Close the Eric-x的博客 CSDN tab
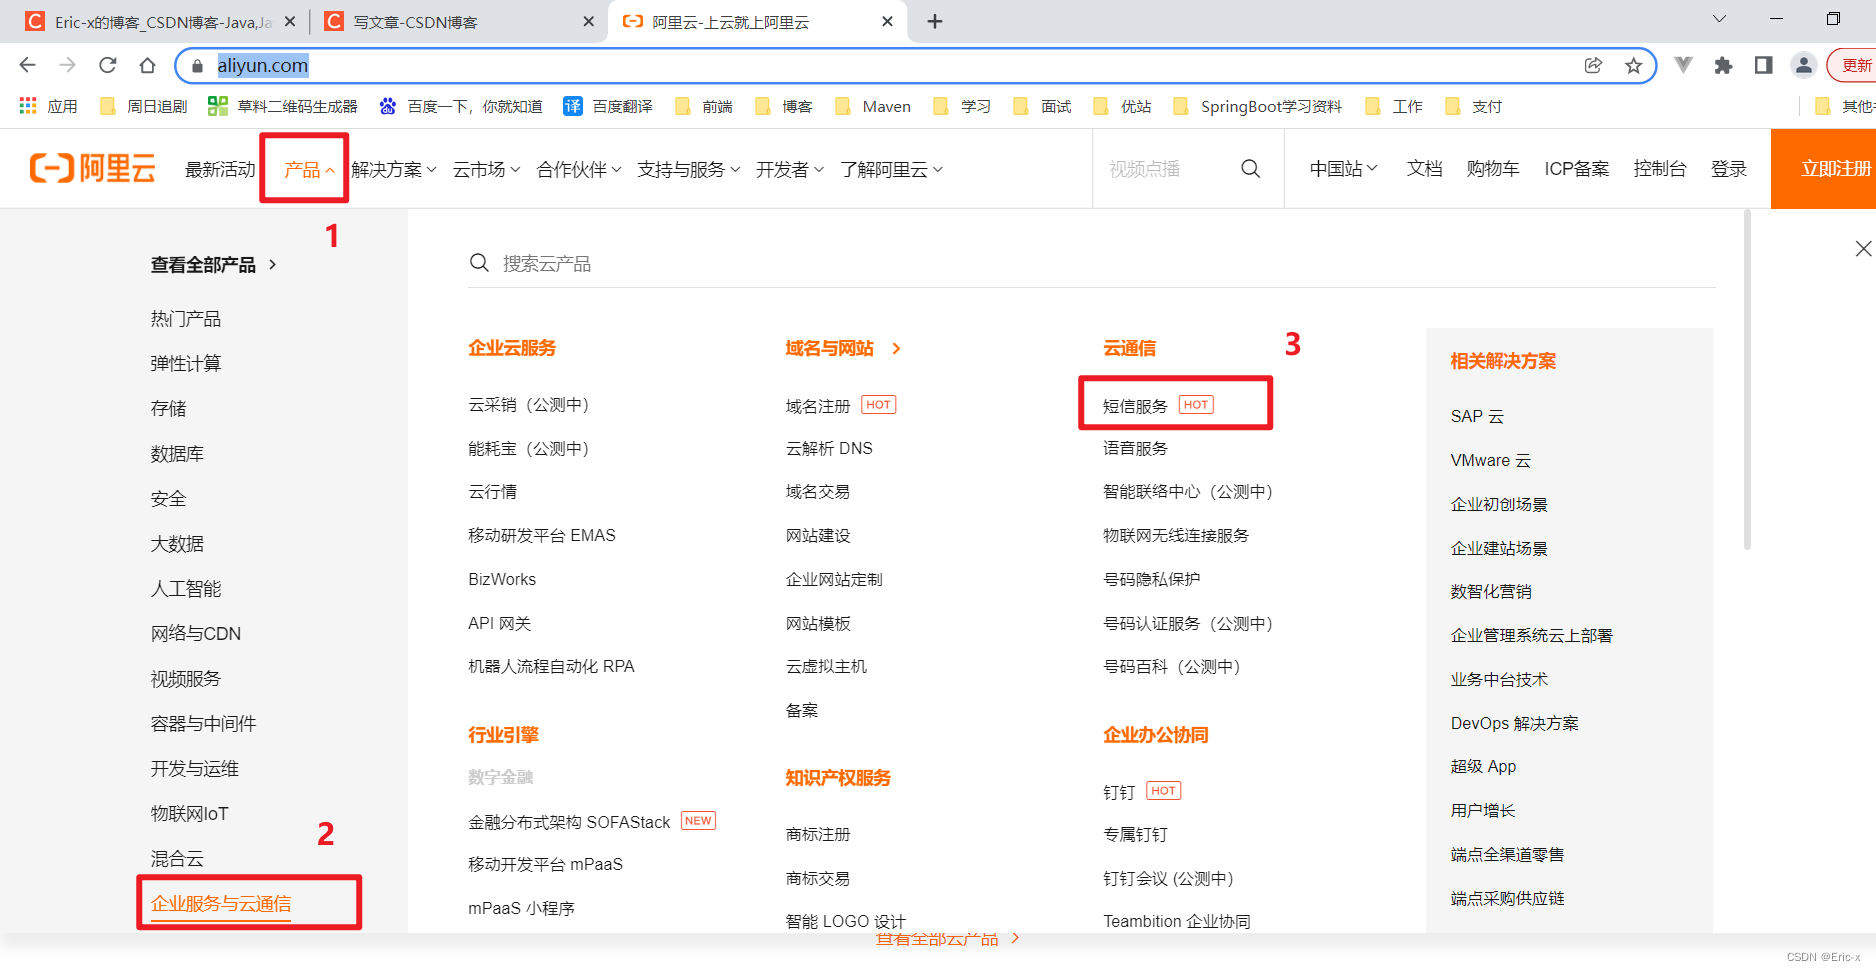The width and height of the screenshot is (1876, 971). pos(290,21)
